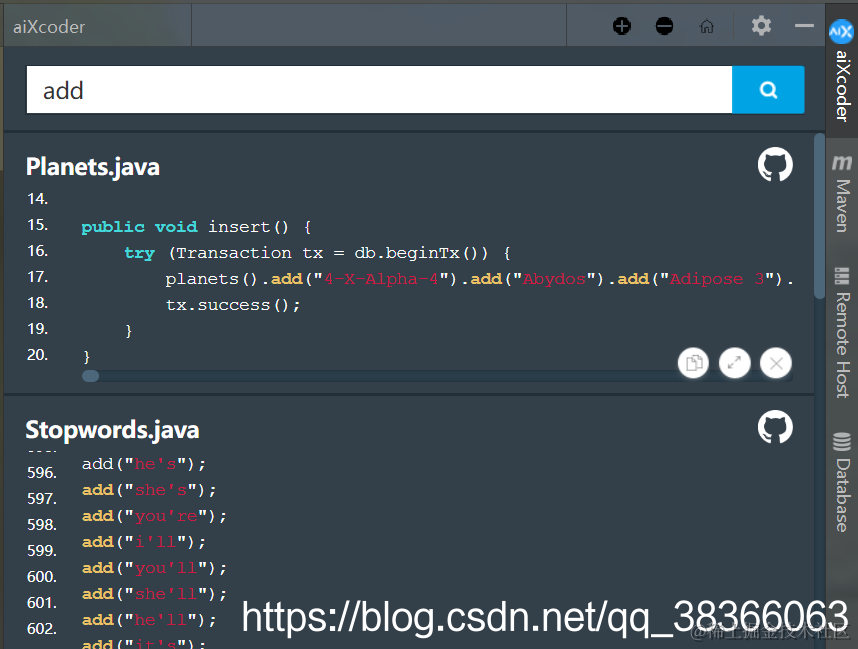The image size is (858, 649).
Task: Click line 15 "public void insert()"
Action: coord(196,227)
